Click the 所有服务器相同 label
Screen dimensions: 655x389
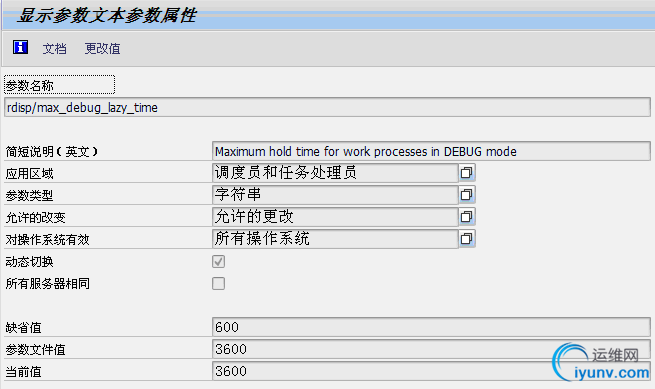[48, 284]
